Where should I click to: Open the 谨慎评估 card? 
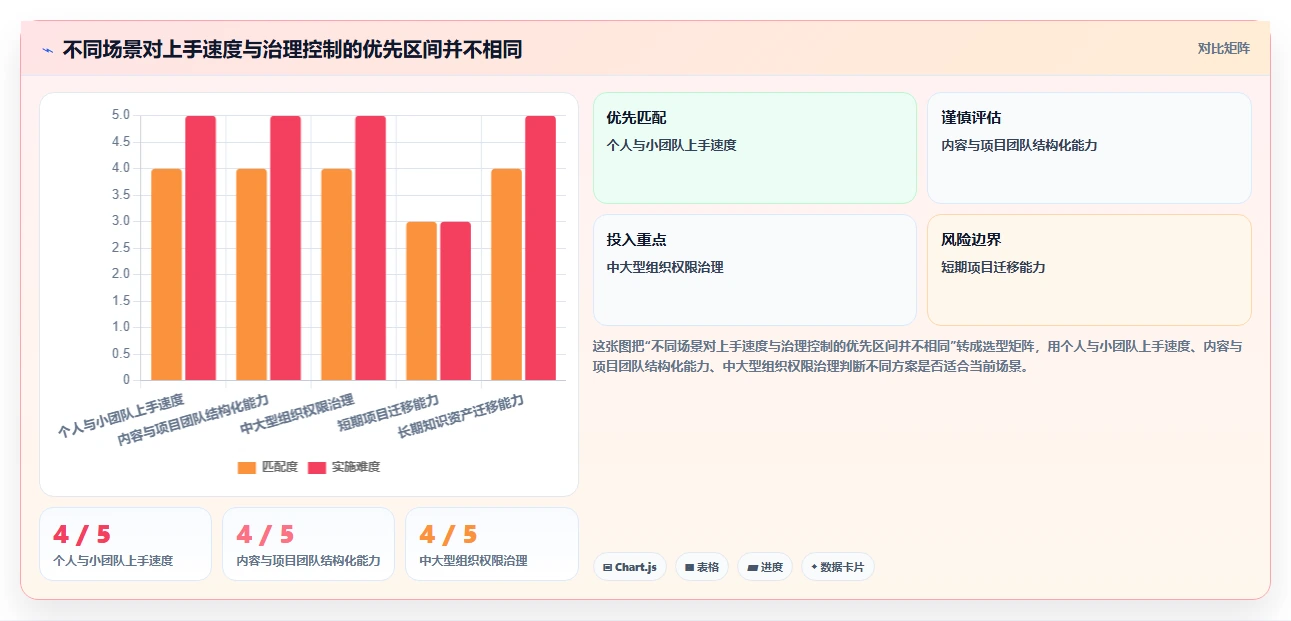[x=1089, y=148]
